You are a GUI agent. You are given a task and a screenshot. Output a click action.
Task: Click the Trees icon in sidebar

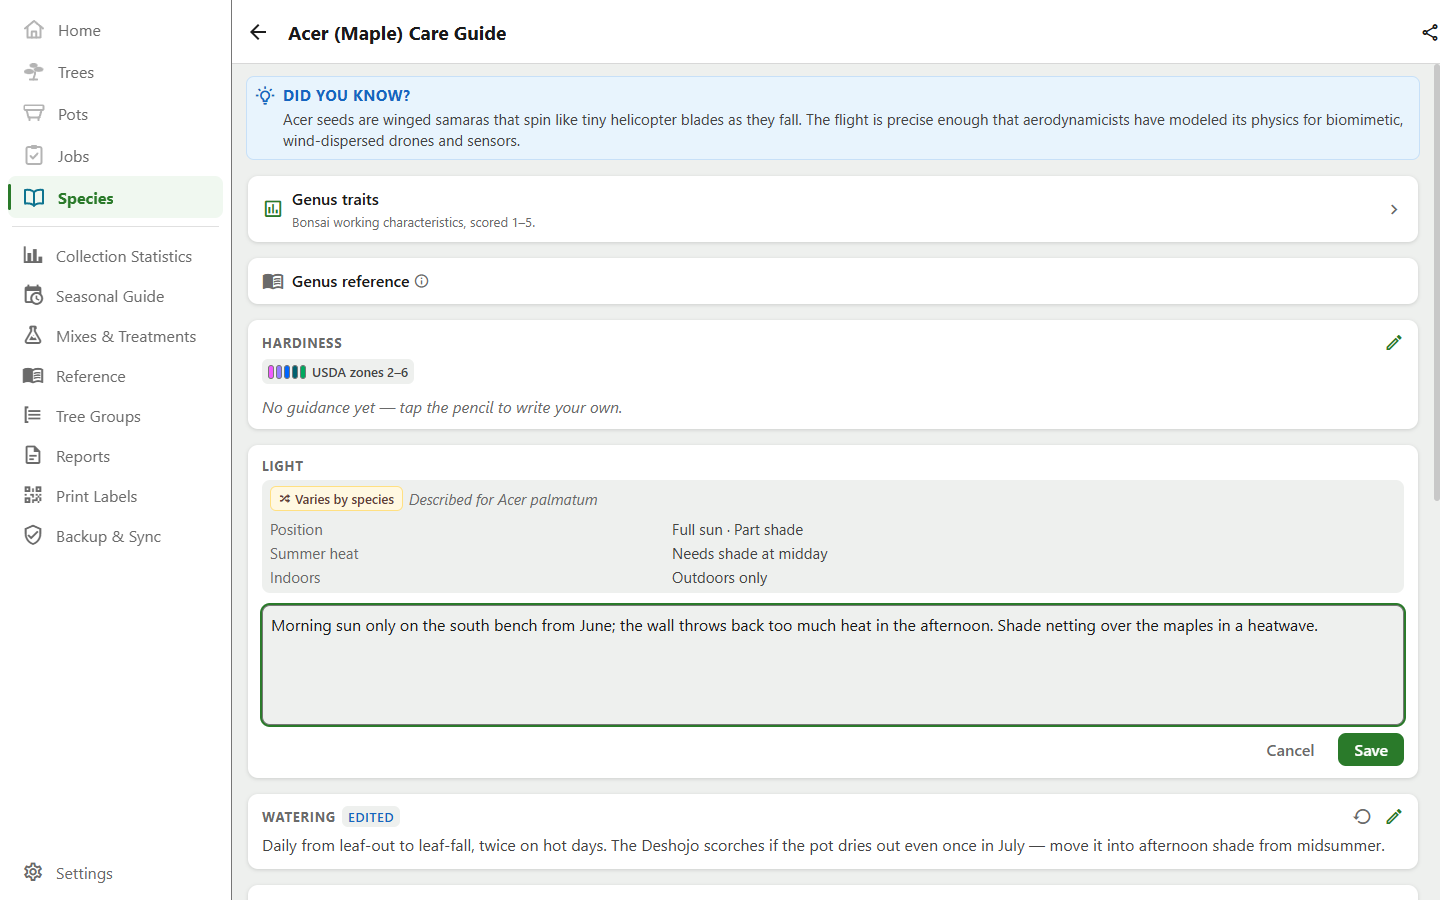click(34, 72)
